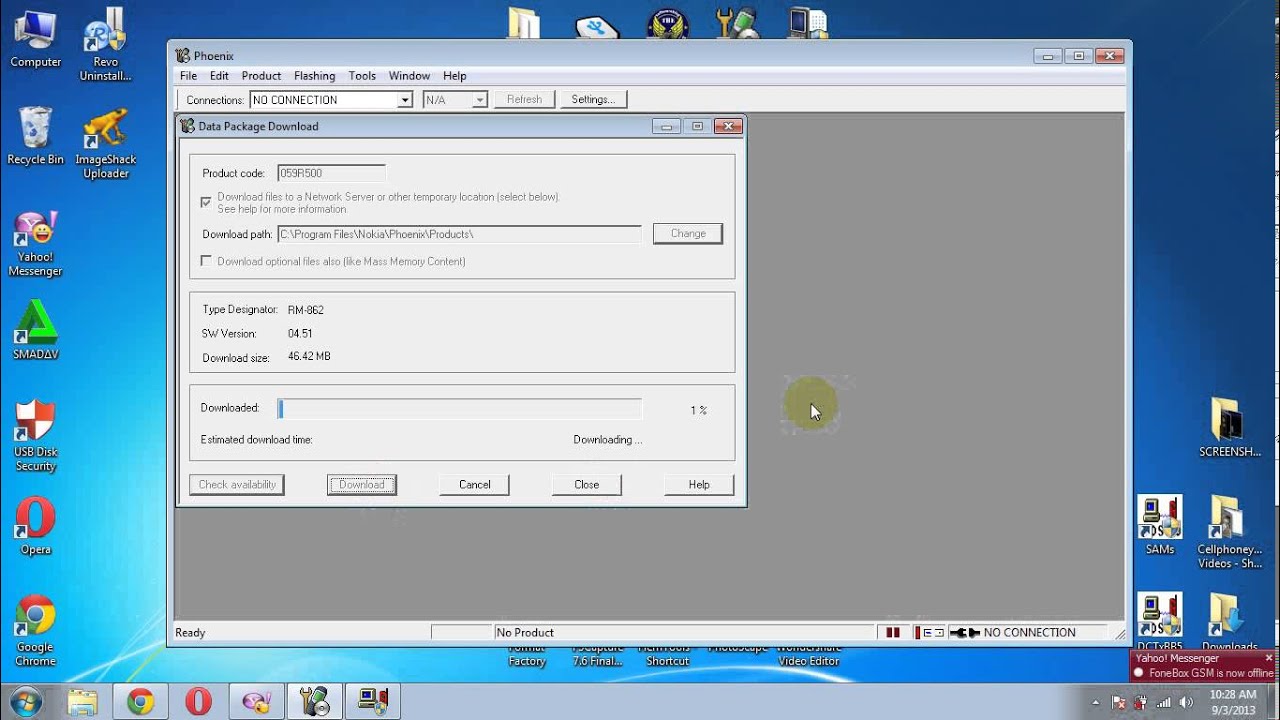Viewport: 1280px width, 720px height.
Task: Click Check availability button
Action: pyautogui.click(x=237, y=484)
